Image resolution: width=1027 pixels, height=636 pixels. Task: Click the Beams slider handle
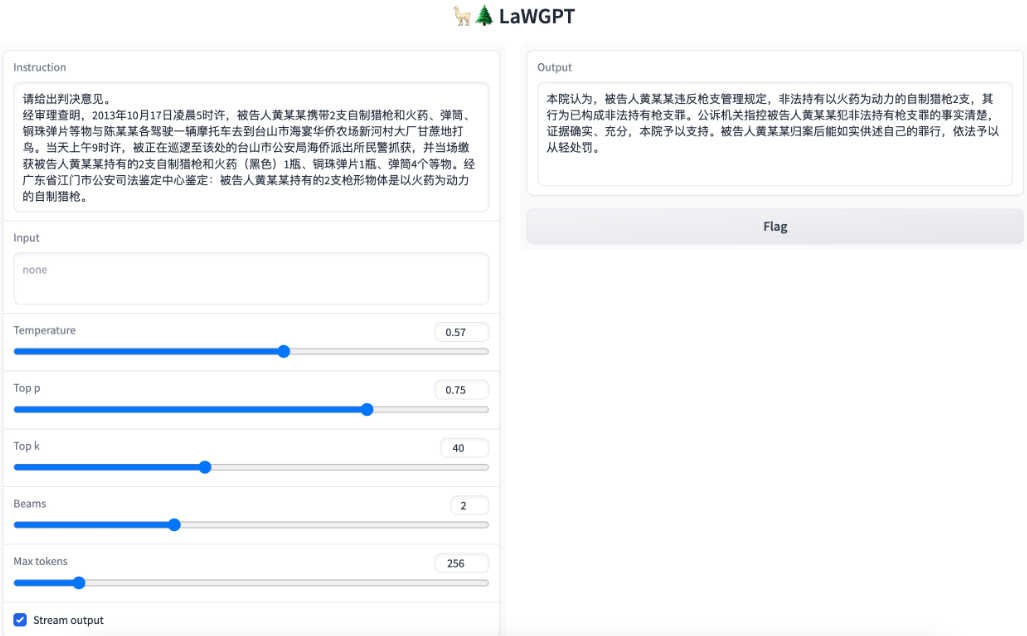click(174, 525)
